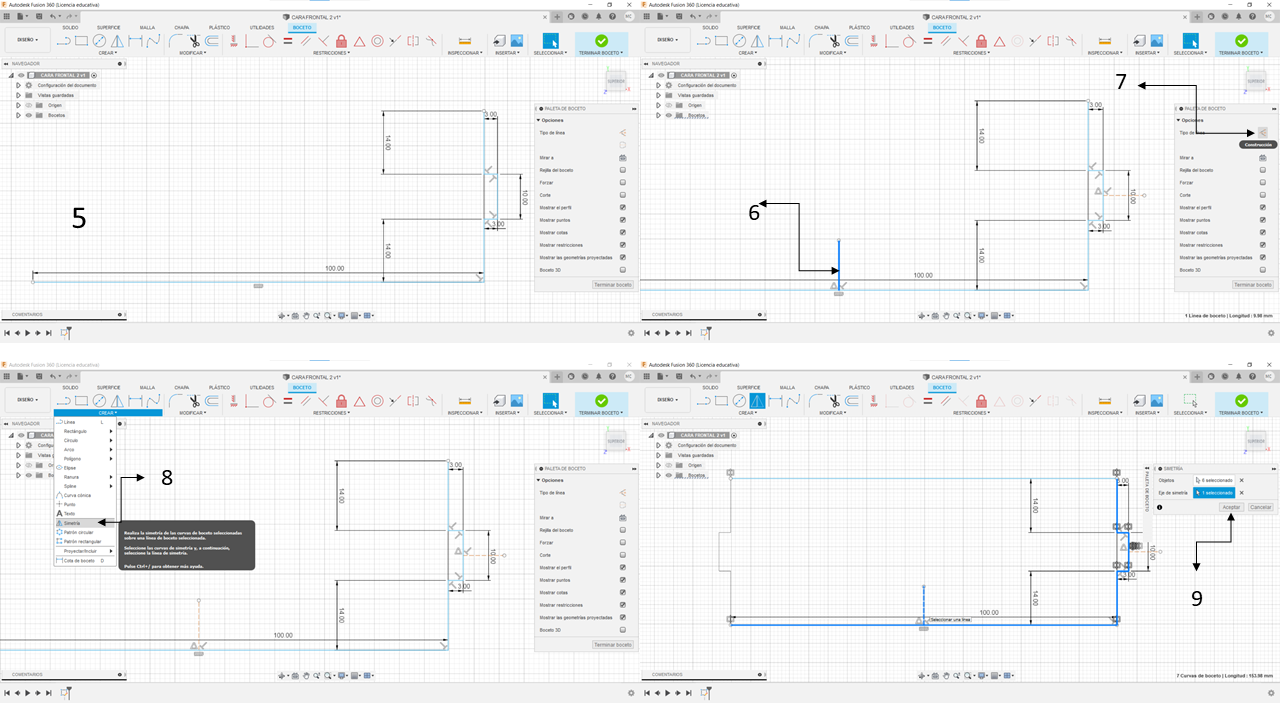Click the Construcción line type icon in top-right window

pyautogui.click(x=1262, y=132)
